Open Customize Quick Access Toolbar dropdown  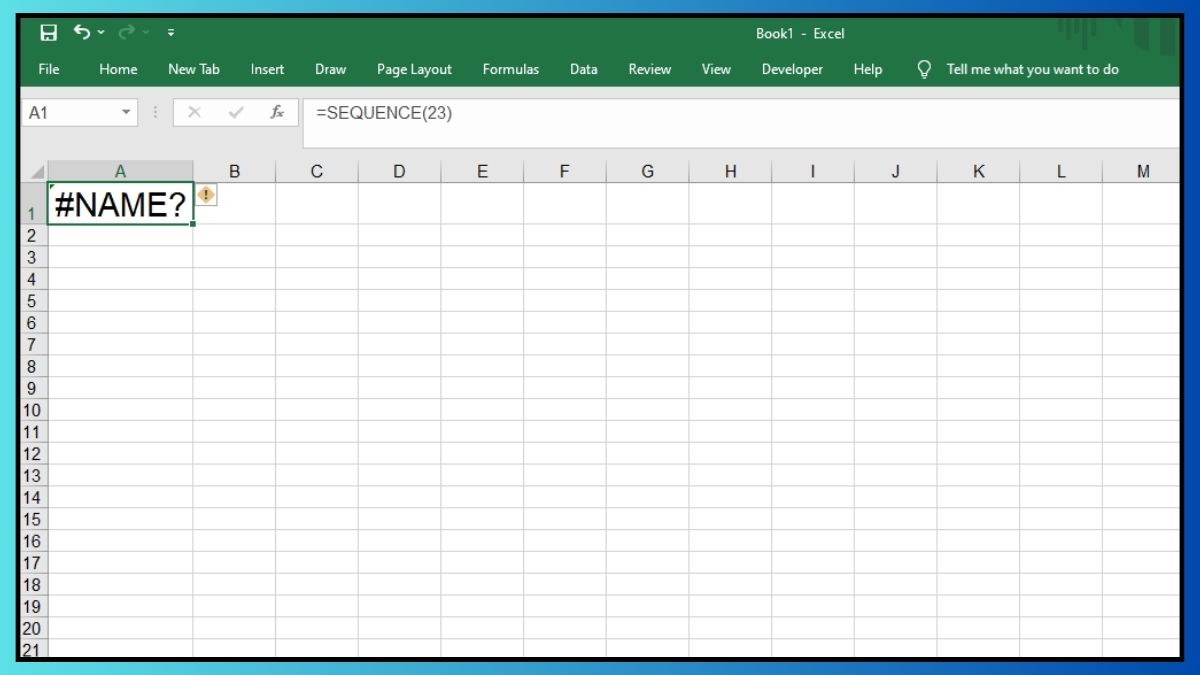click(x=171, y=33)
